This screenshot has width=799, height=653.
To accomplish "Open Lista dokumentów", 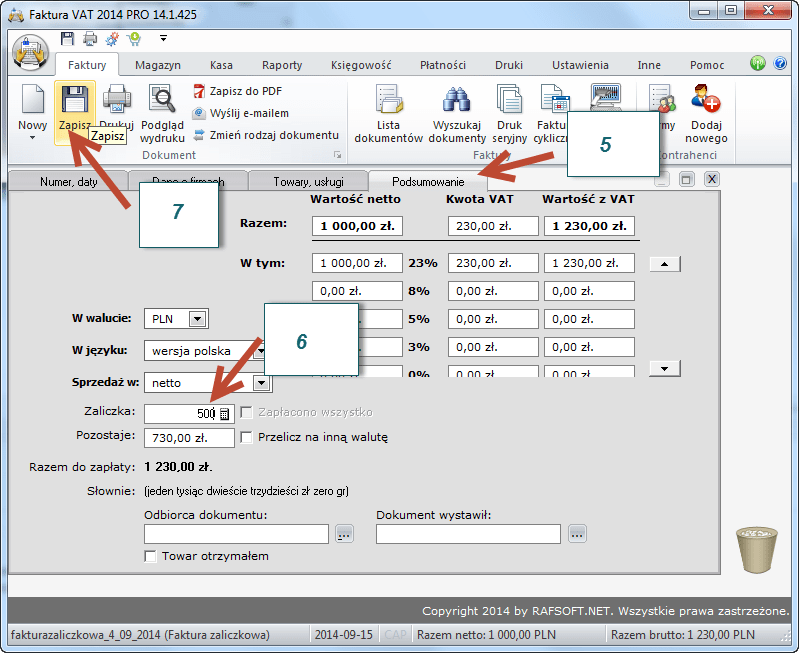I will [388, 114].
